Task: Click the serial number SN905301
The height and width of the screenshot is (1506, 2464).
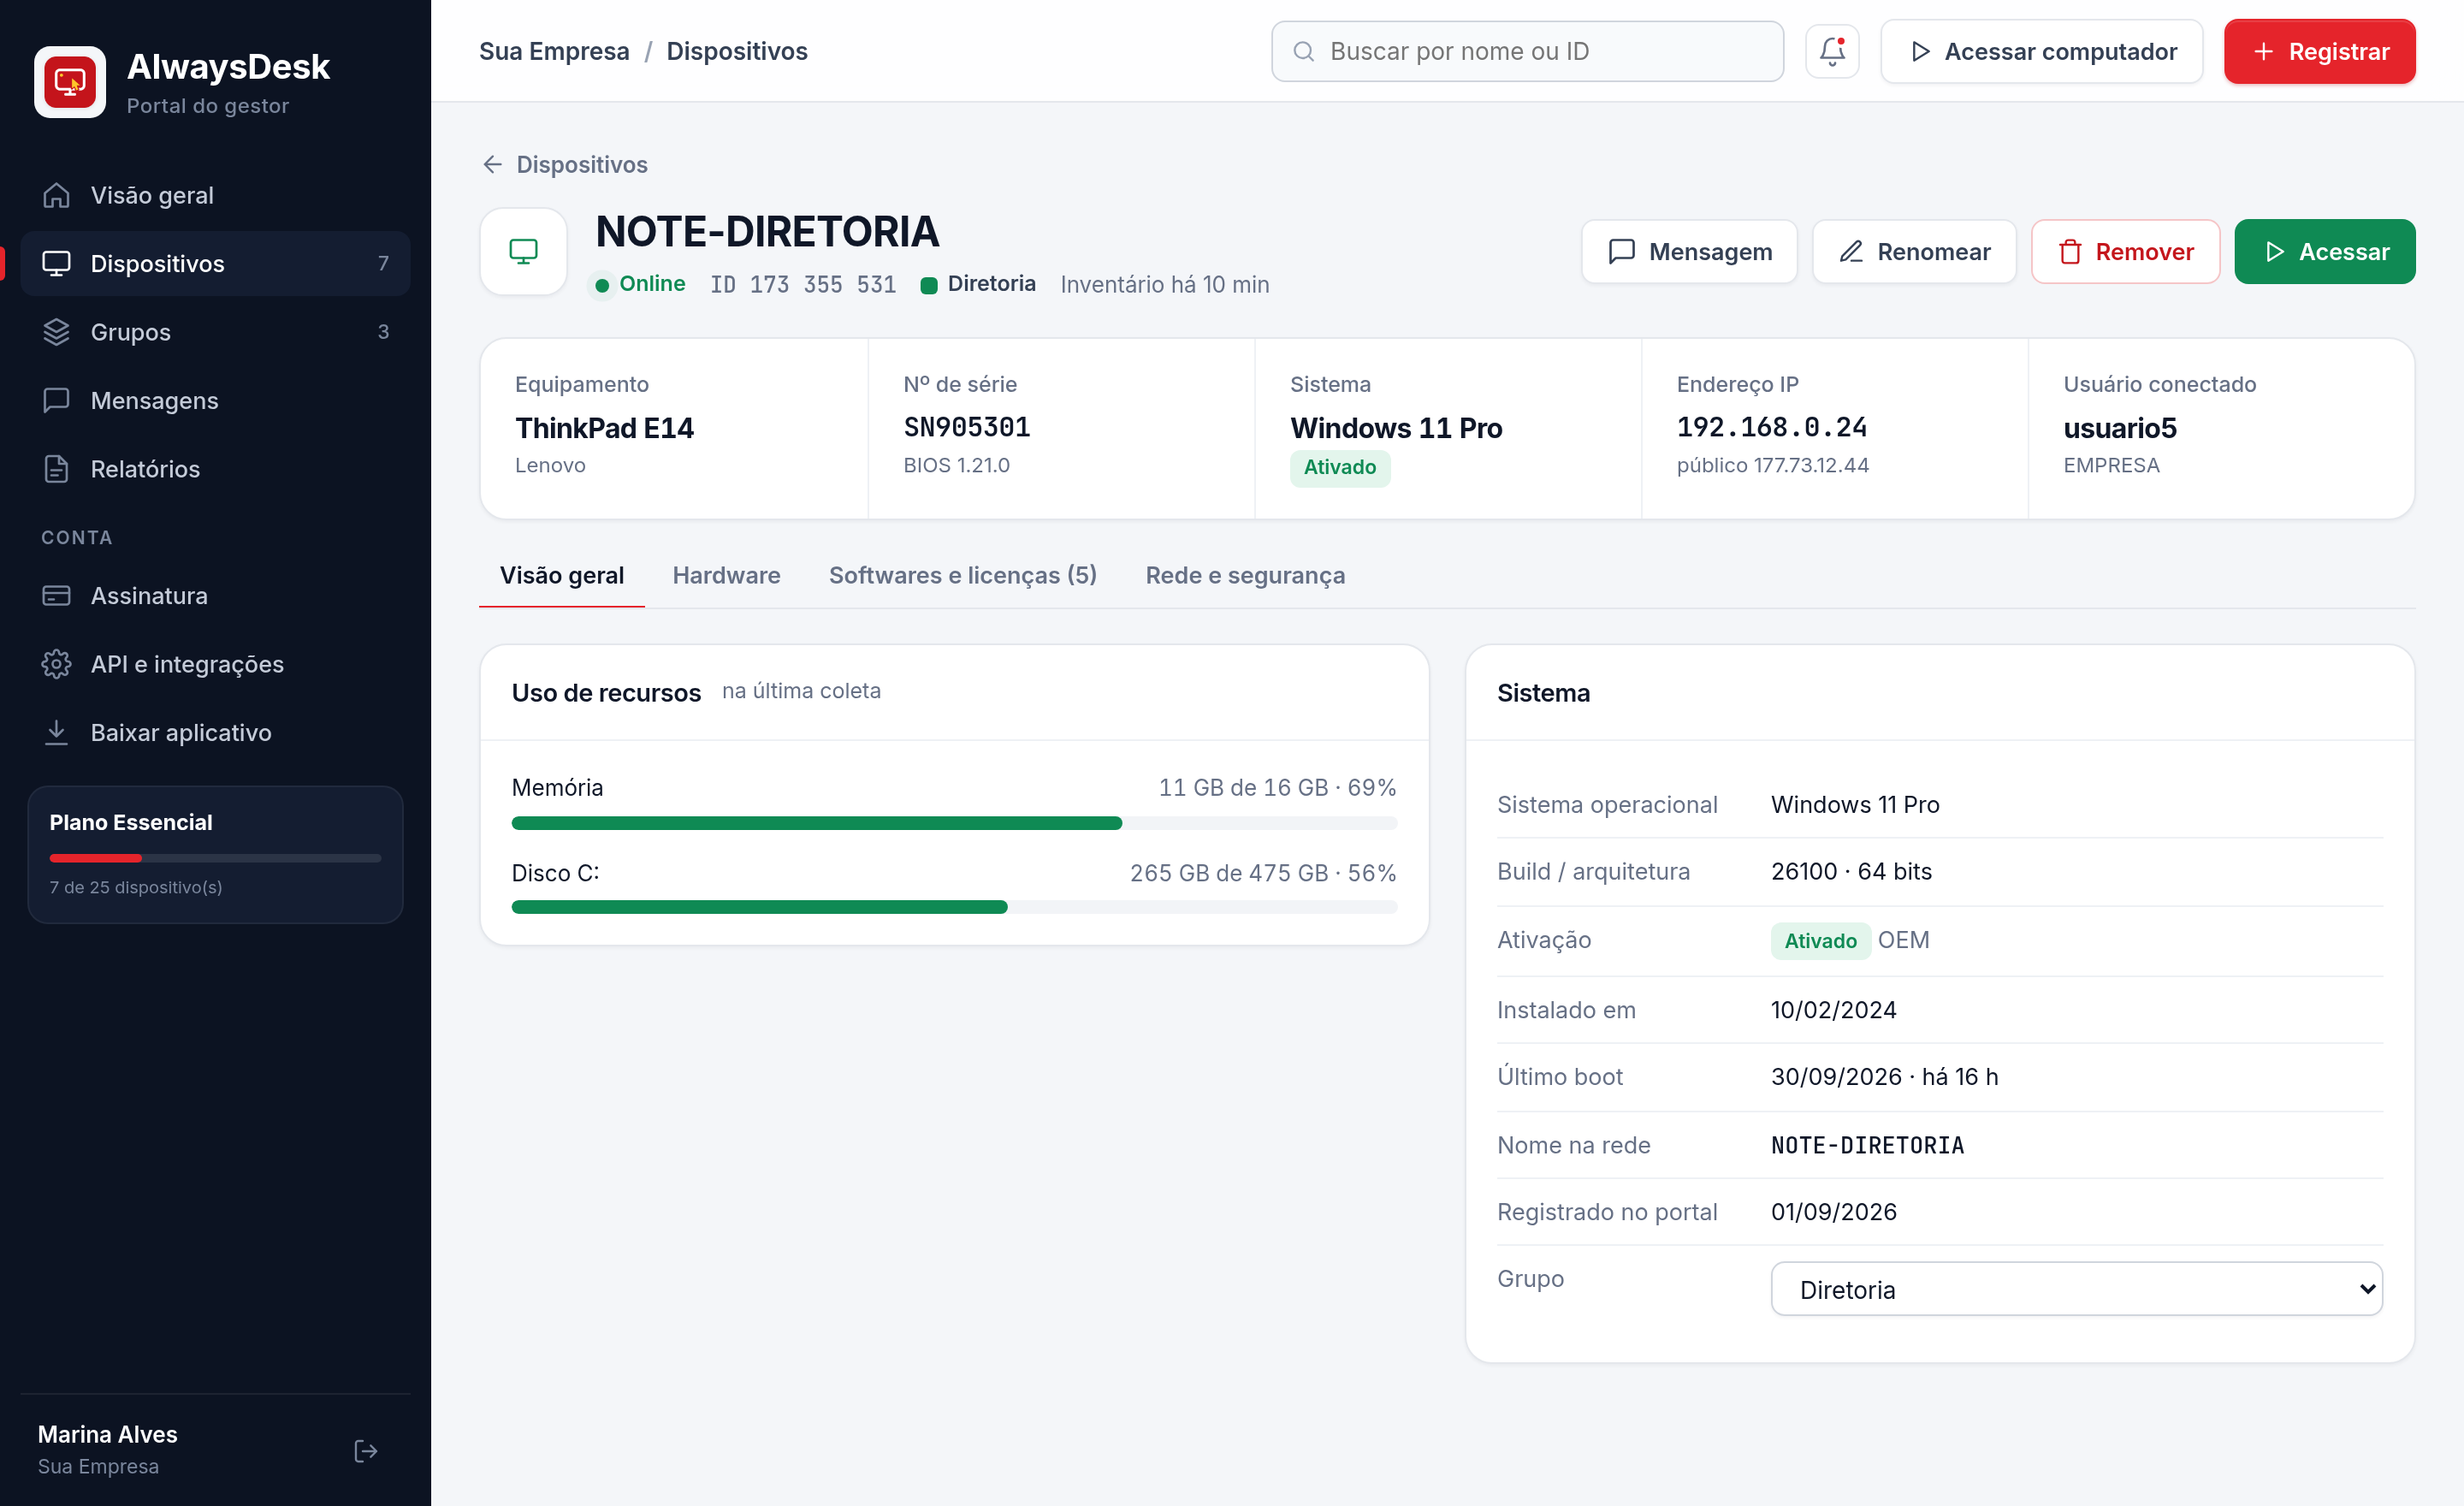Action: pos(967,428)
